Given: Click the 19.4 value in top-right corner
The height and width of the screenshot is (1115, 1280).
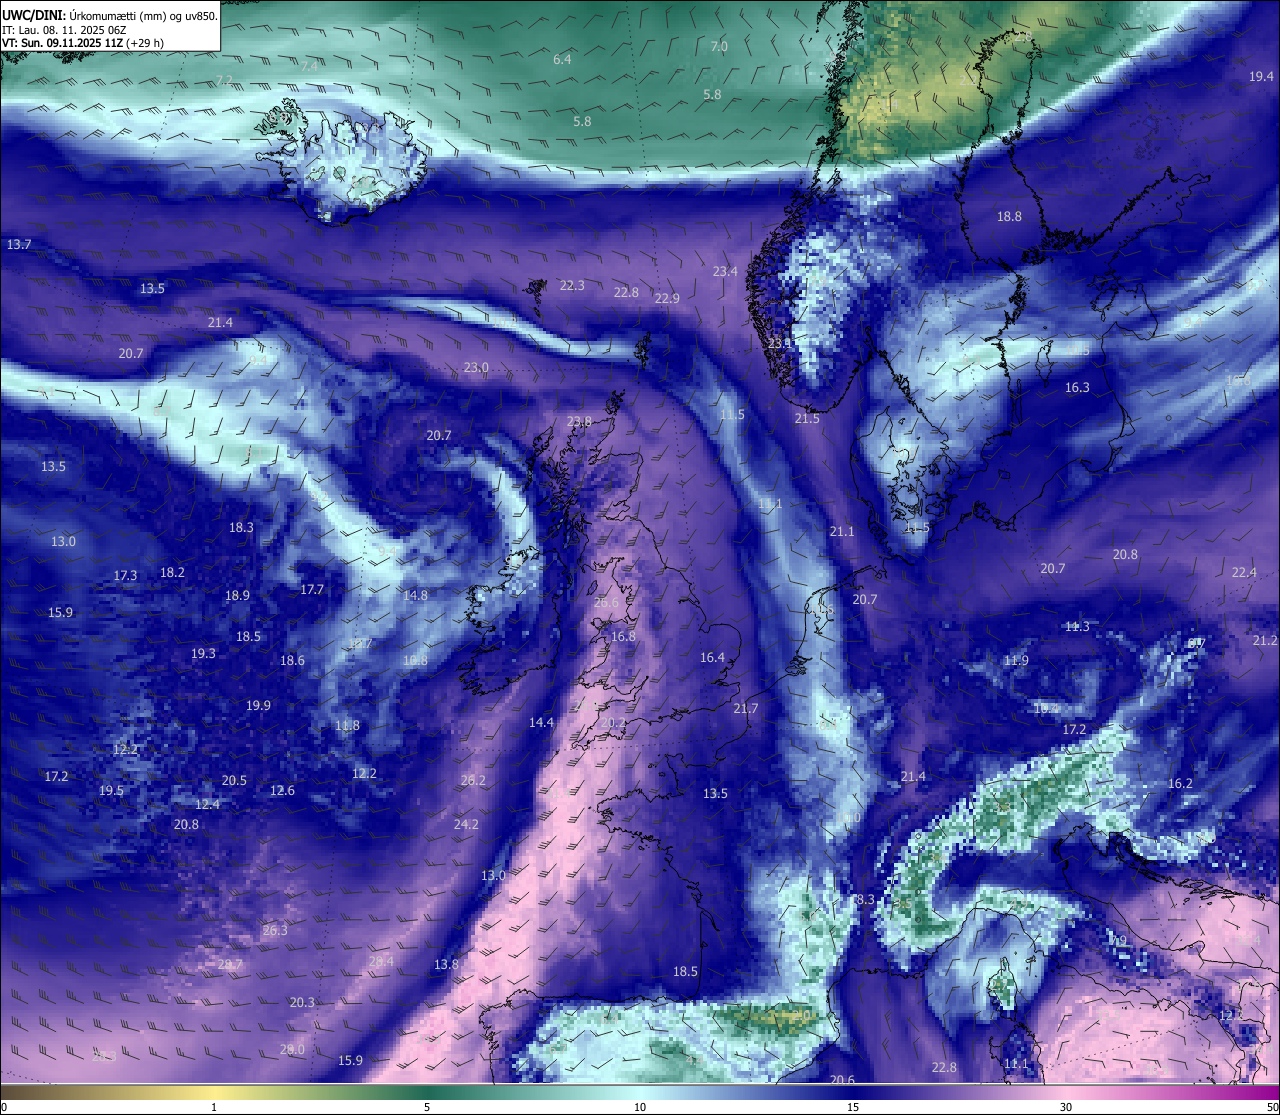Looking at the screenshot, I should (1261, 77).
